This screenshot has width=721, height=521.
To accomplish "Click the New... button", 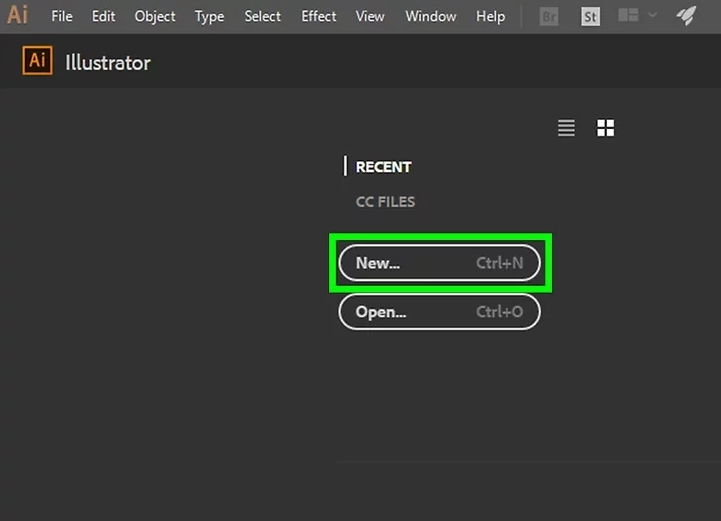I will tap(440, 263).
